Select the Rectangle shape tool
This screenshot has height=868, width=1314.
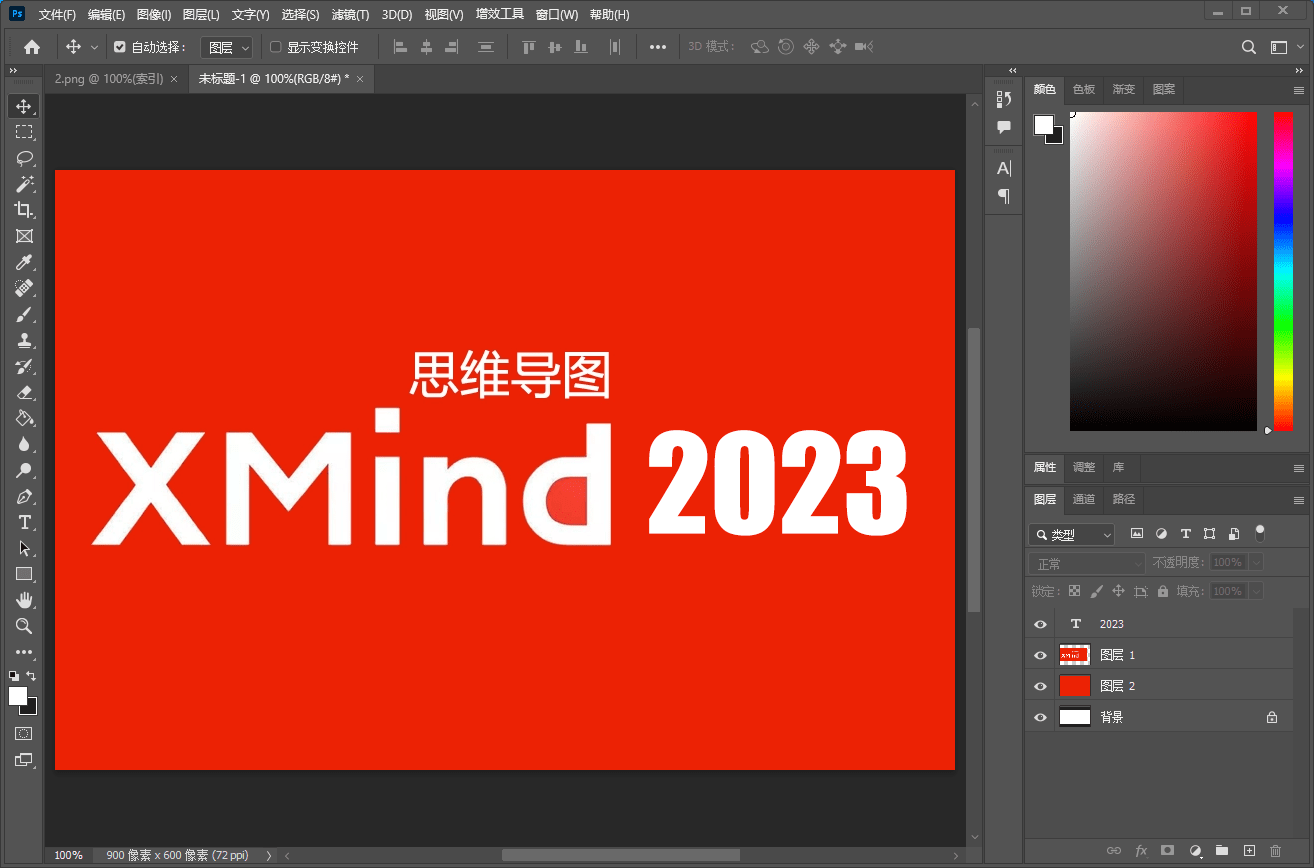(24, 574)
